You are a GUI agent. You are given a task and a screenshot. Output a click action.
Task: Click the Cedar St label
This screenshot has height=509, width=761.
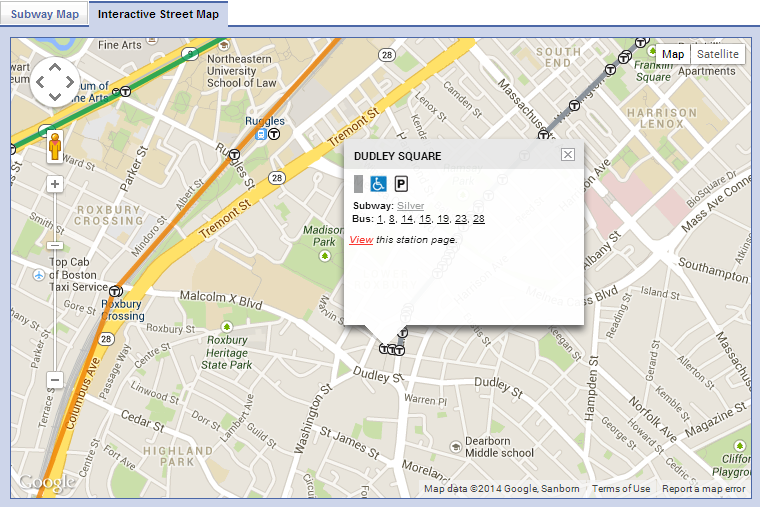pos(142,421)
